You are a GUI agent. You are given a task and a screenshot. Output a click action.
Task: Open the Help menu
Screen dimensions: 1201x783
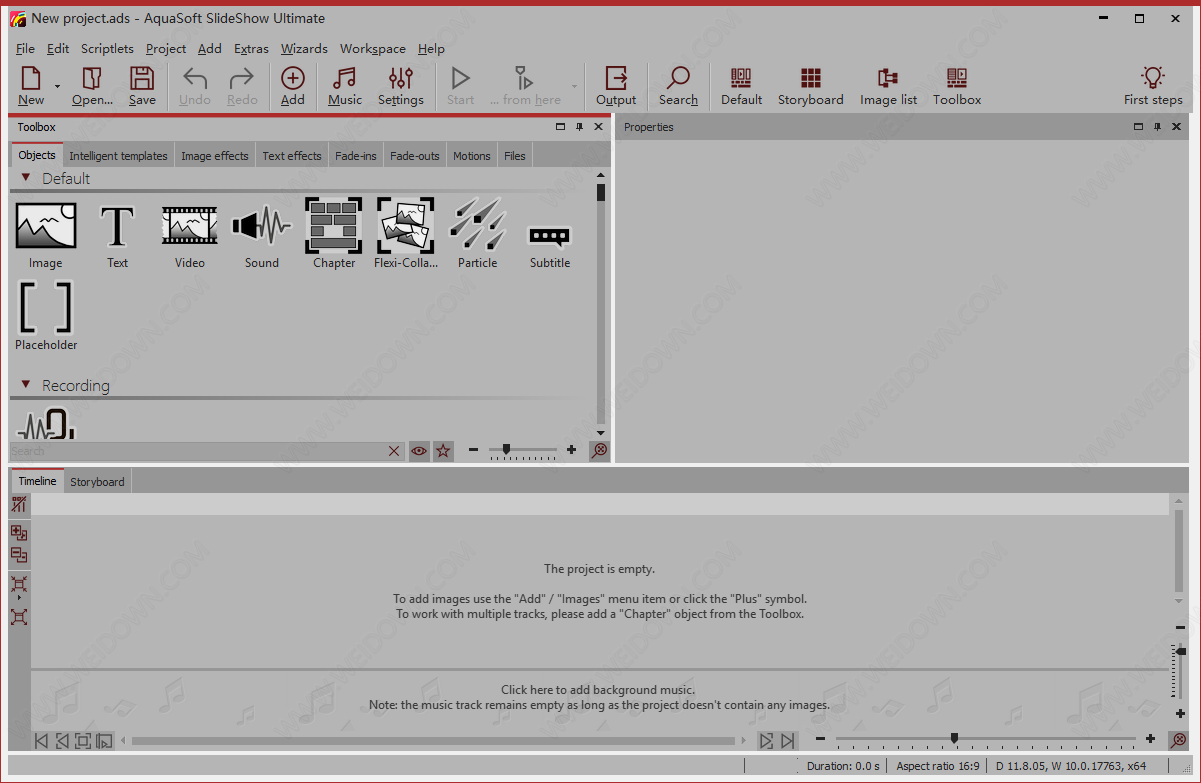[431, 48]
